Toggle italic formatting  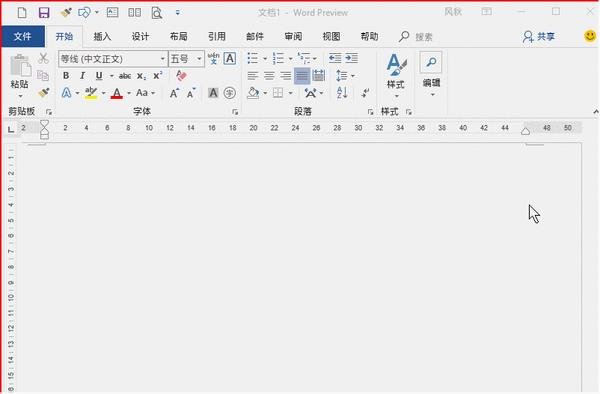click(82, 76)
